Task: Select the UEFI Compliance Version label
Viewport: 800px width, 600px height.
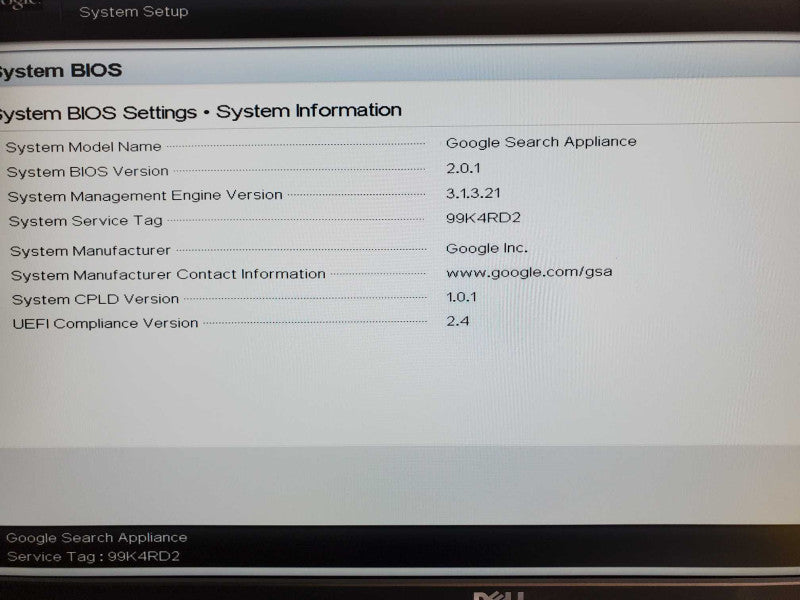Action: pos(105,323)
